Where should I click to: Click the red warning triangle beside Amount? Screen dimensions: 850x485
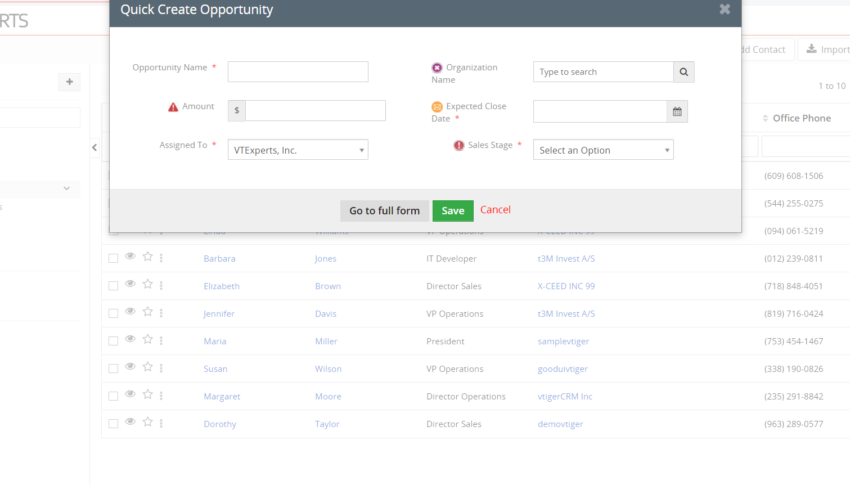[x=173, y=107]
